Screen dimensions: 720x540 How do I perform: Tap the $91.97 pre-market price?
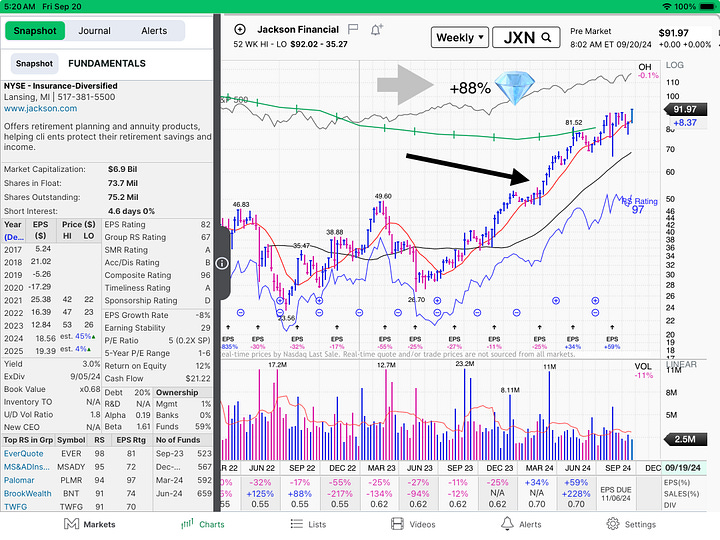pos(673,33)
